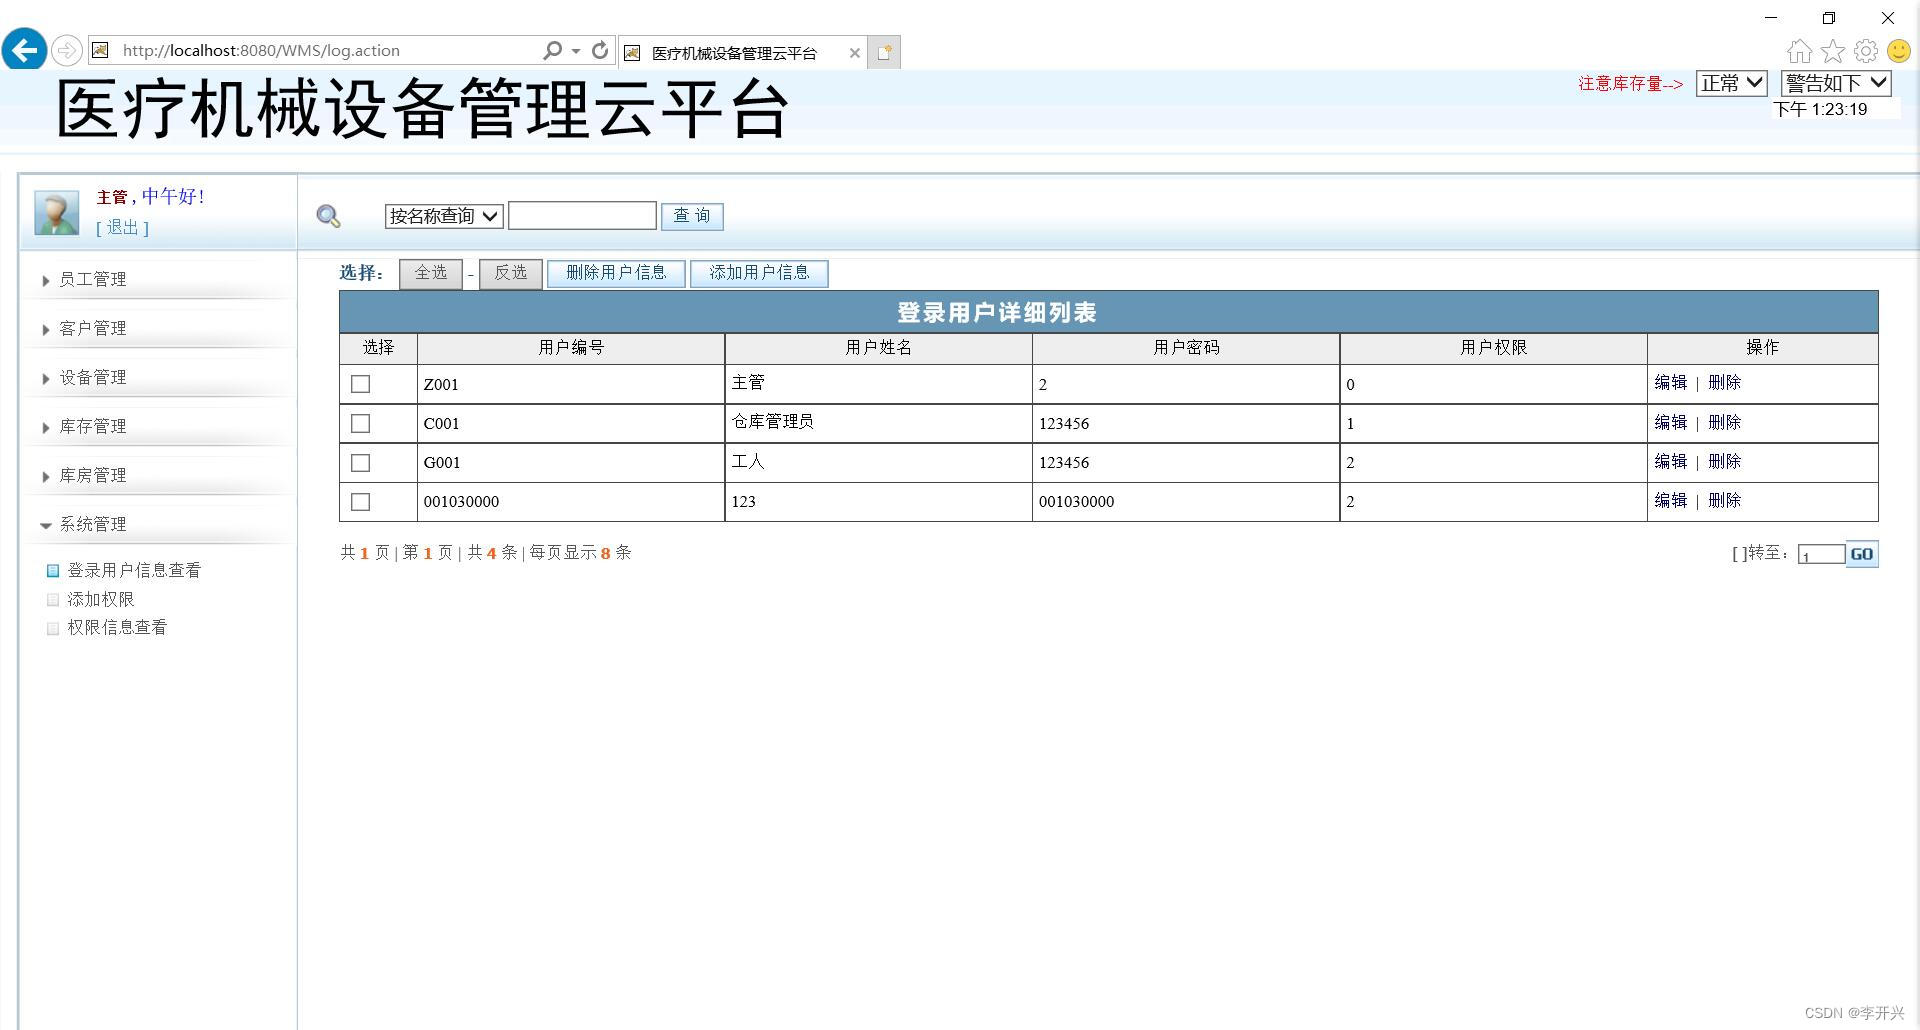This screenshot has height=1030, width=1920.
Task: Click the 用户密码 column header
Action: (1186, 348)
